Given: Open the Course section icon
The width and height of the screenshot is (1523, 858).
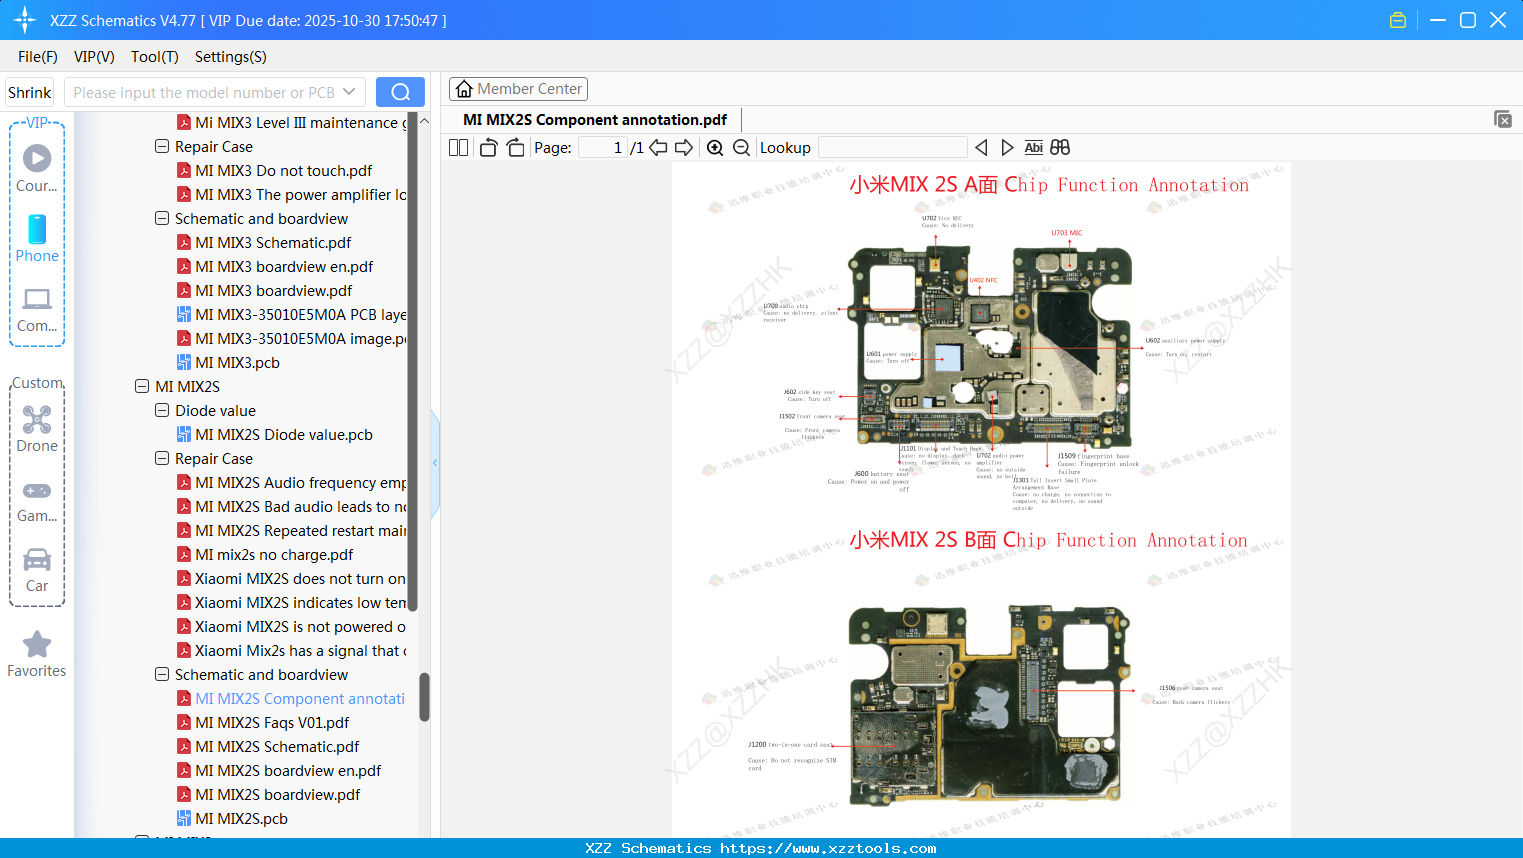Looking at the screenshot, I should 36,160.
